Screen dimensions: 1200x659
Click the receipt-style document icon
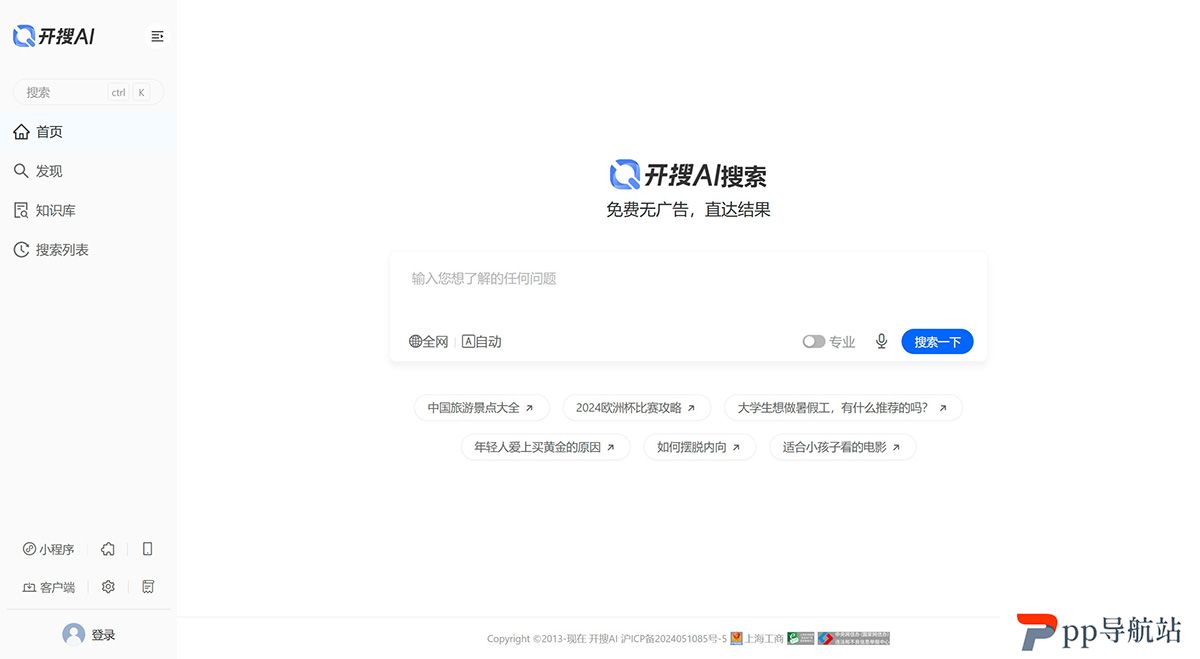pos(148,587)
